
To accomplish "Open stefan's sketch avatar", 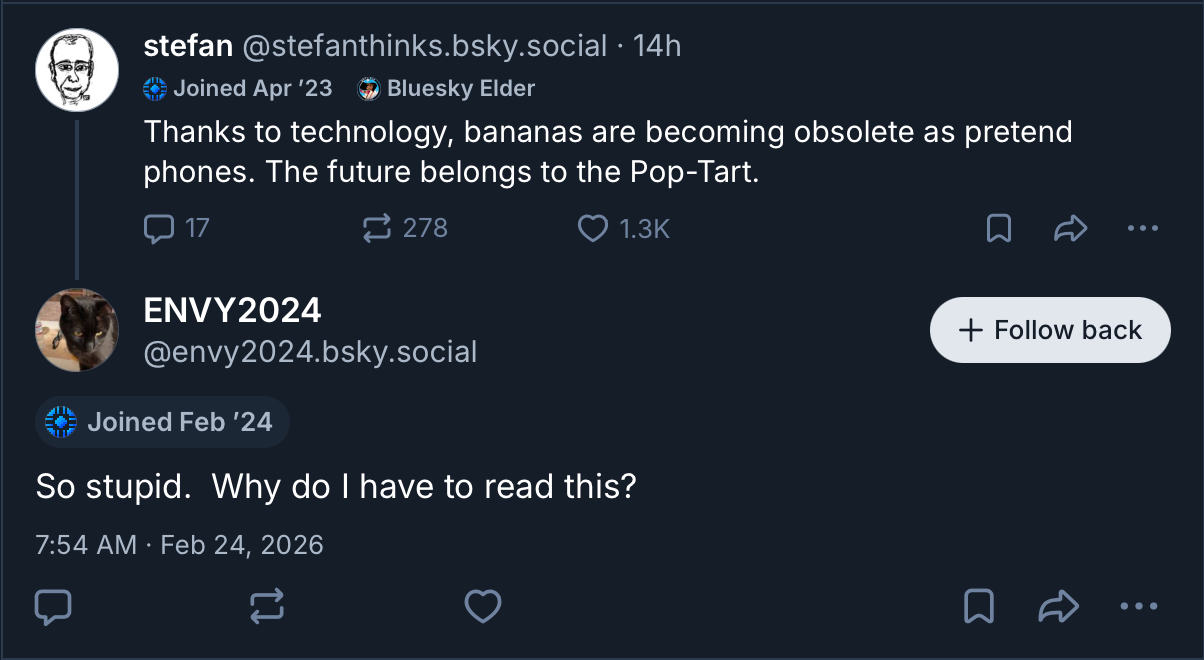I will click(77, 70).
